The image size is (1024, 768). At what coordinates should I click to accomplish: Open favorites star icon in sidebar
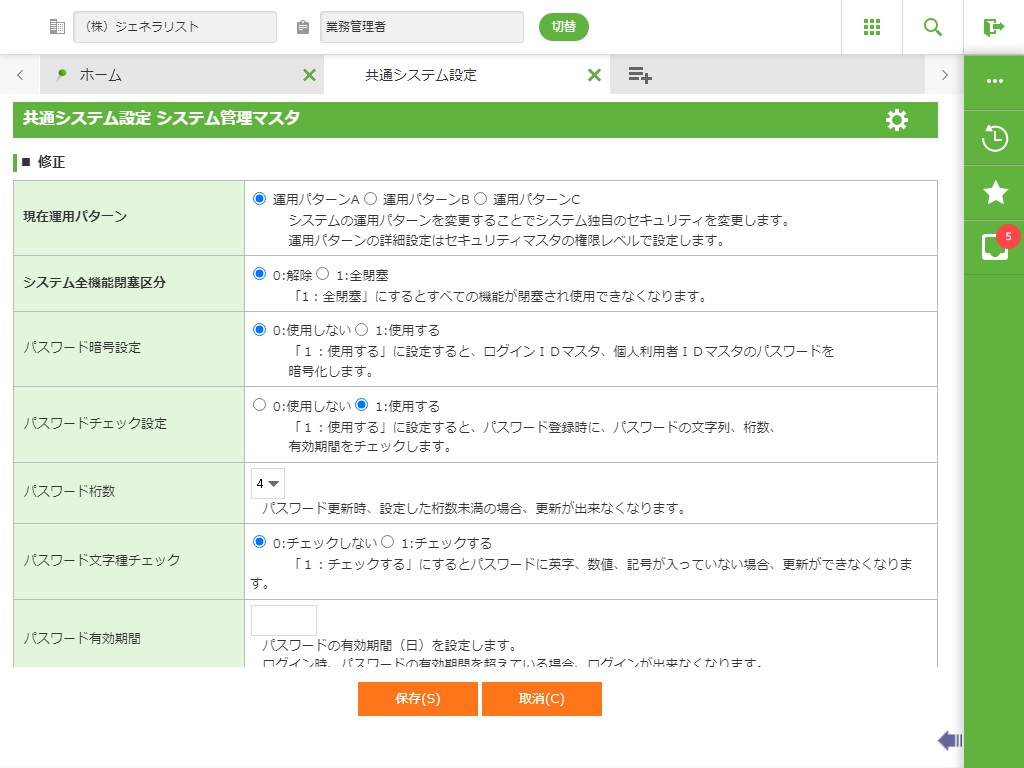click(x=994, y=193)
